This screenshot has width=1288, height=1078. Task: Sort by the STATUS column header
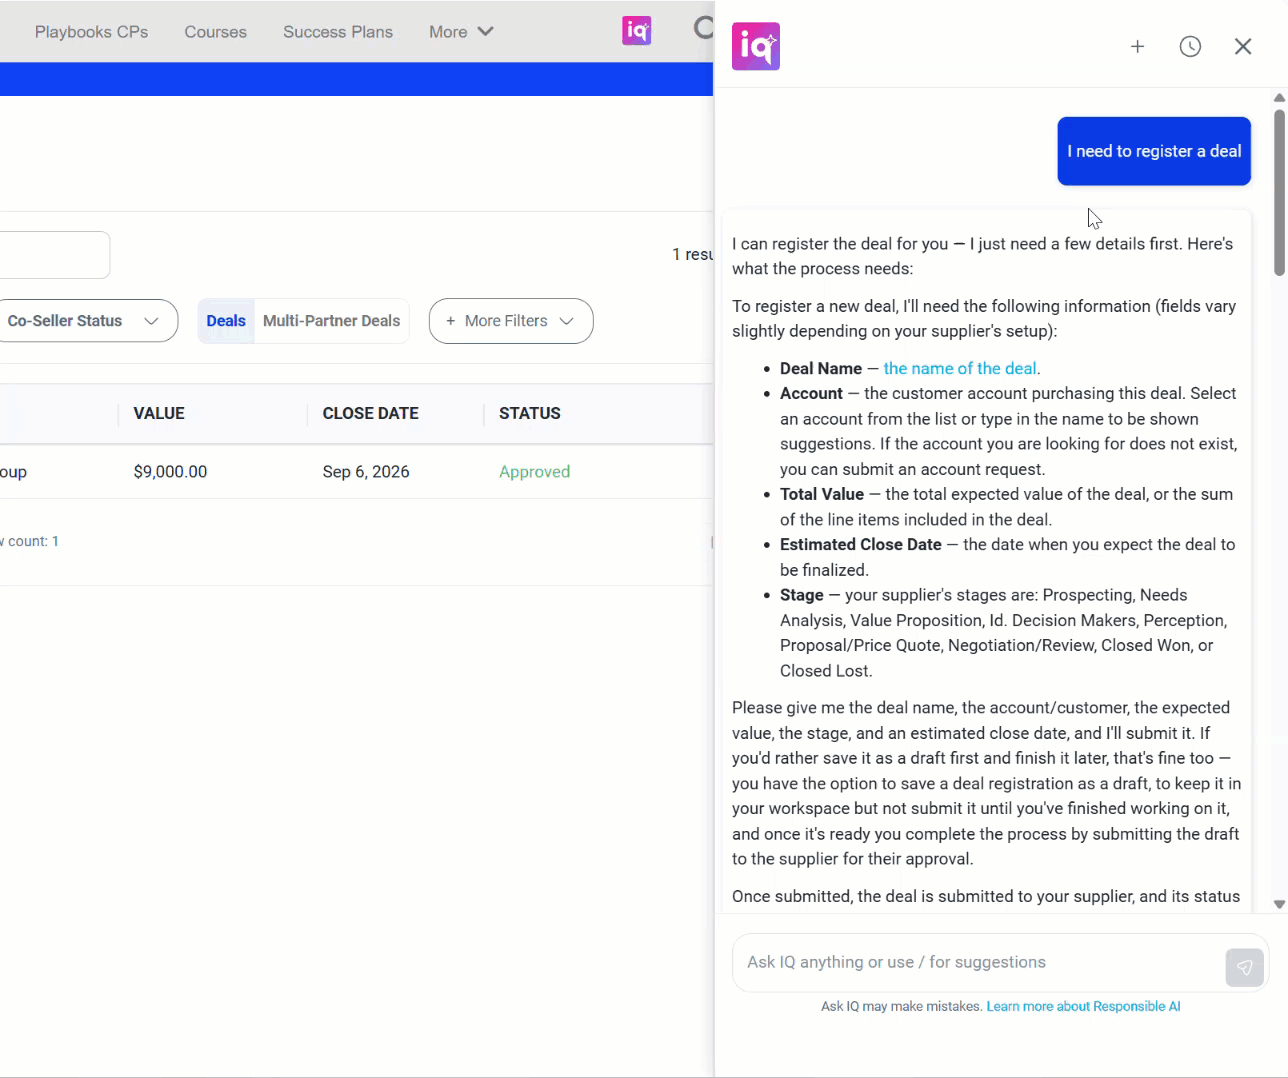click(x=530, y=413)
